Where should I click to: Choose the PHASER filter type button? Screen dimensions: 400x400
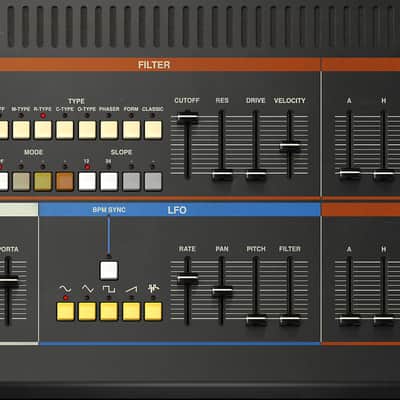click(109, 130)
